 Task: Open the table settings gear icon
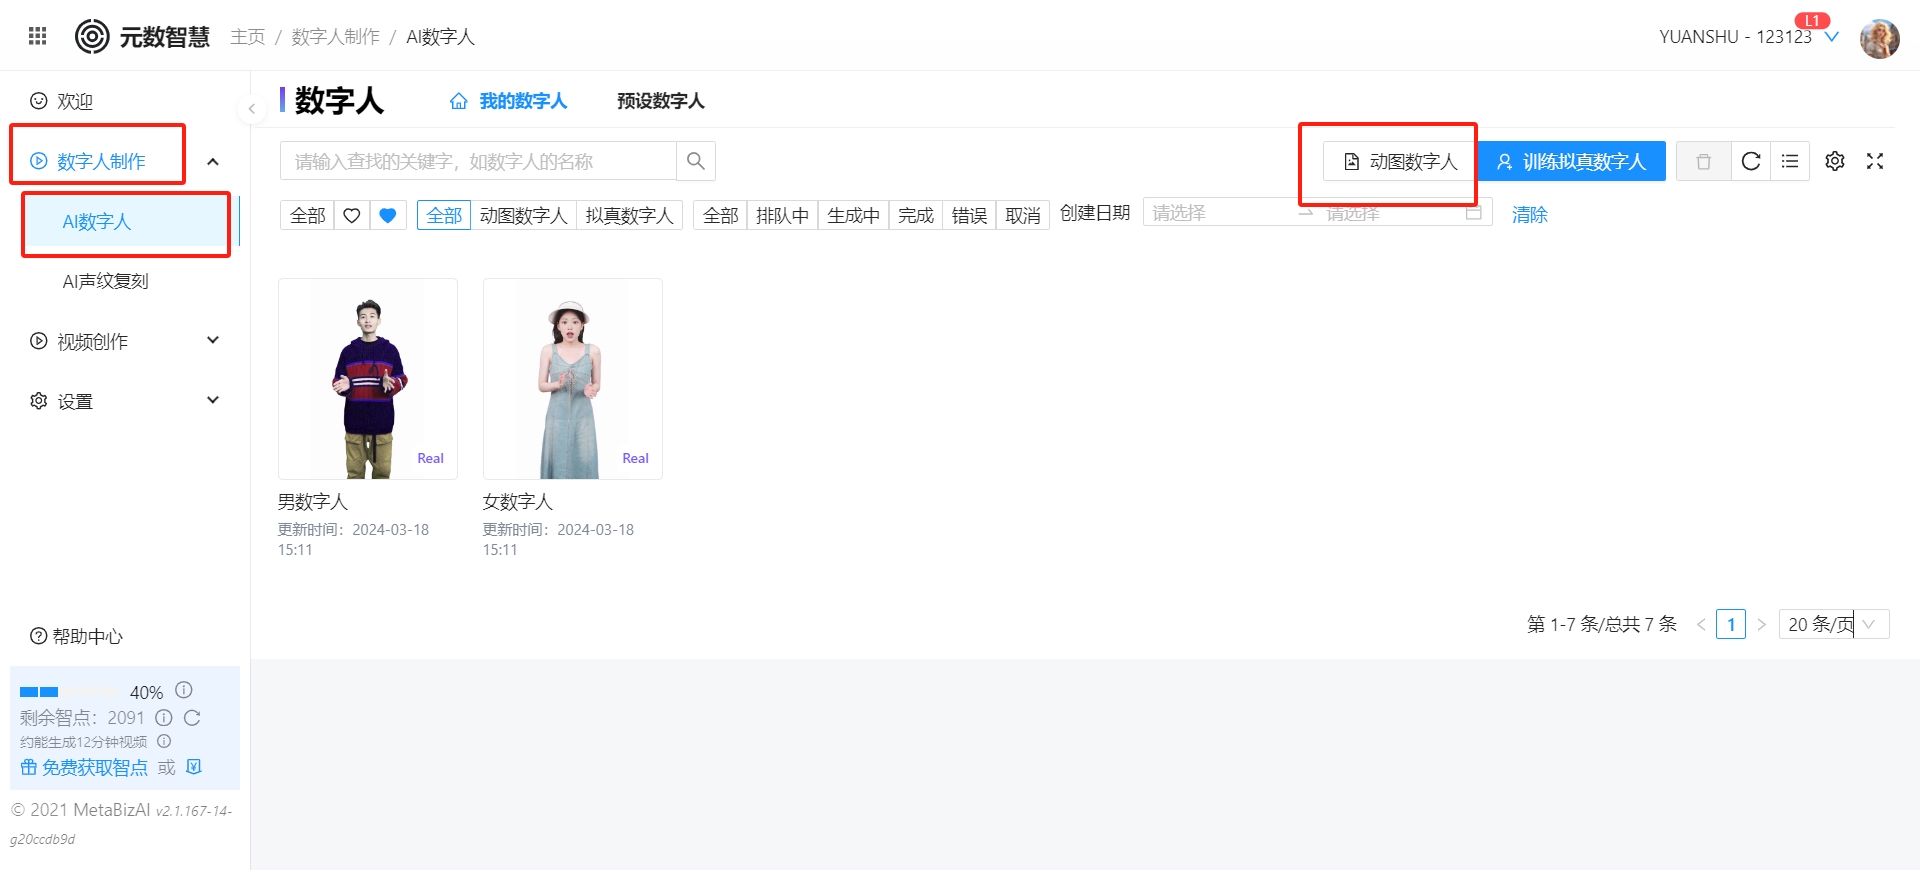coord(1835,161)
